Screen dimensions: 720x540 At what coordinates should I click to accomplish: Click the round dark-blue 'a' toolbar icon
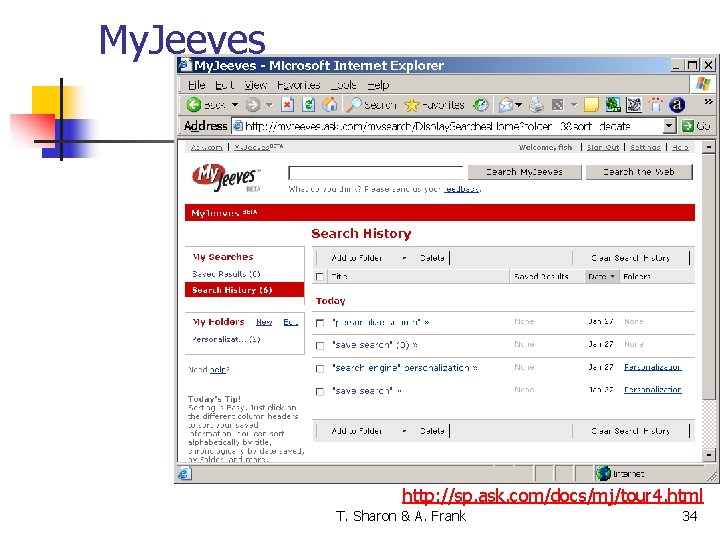click(x=677, y=105)
